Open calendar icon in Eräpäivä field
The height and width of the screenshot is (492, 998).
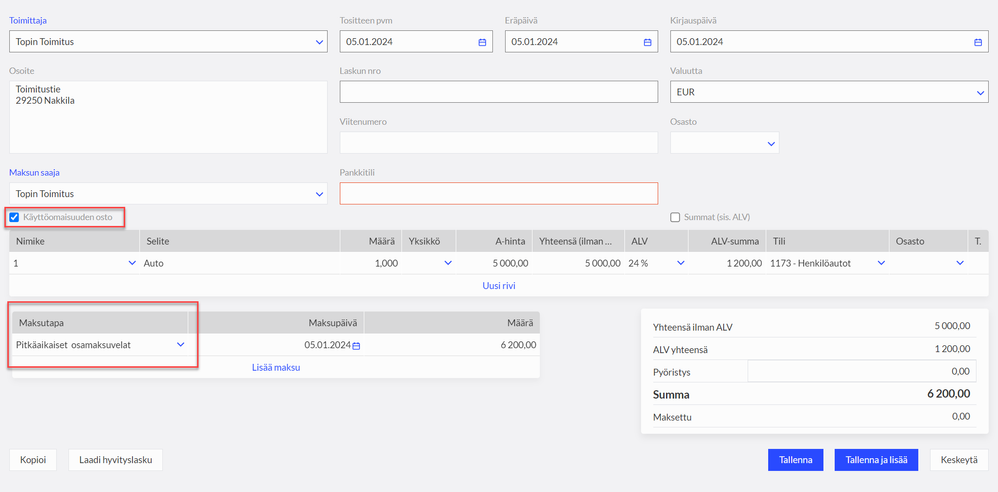tap(647, 42)
